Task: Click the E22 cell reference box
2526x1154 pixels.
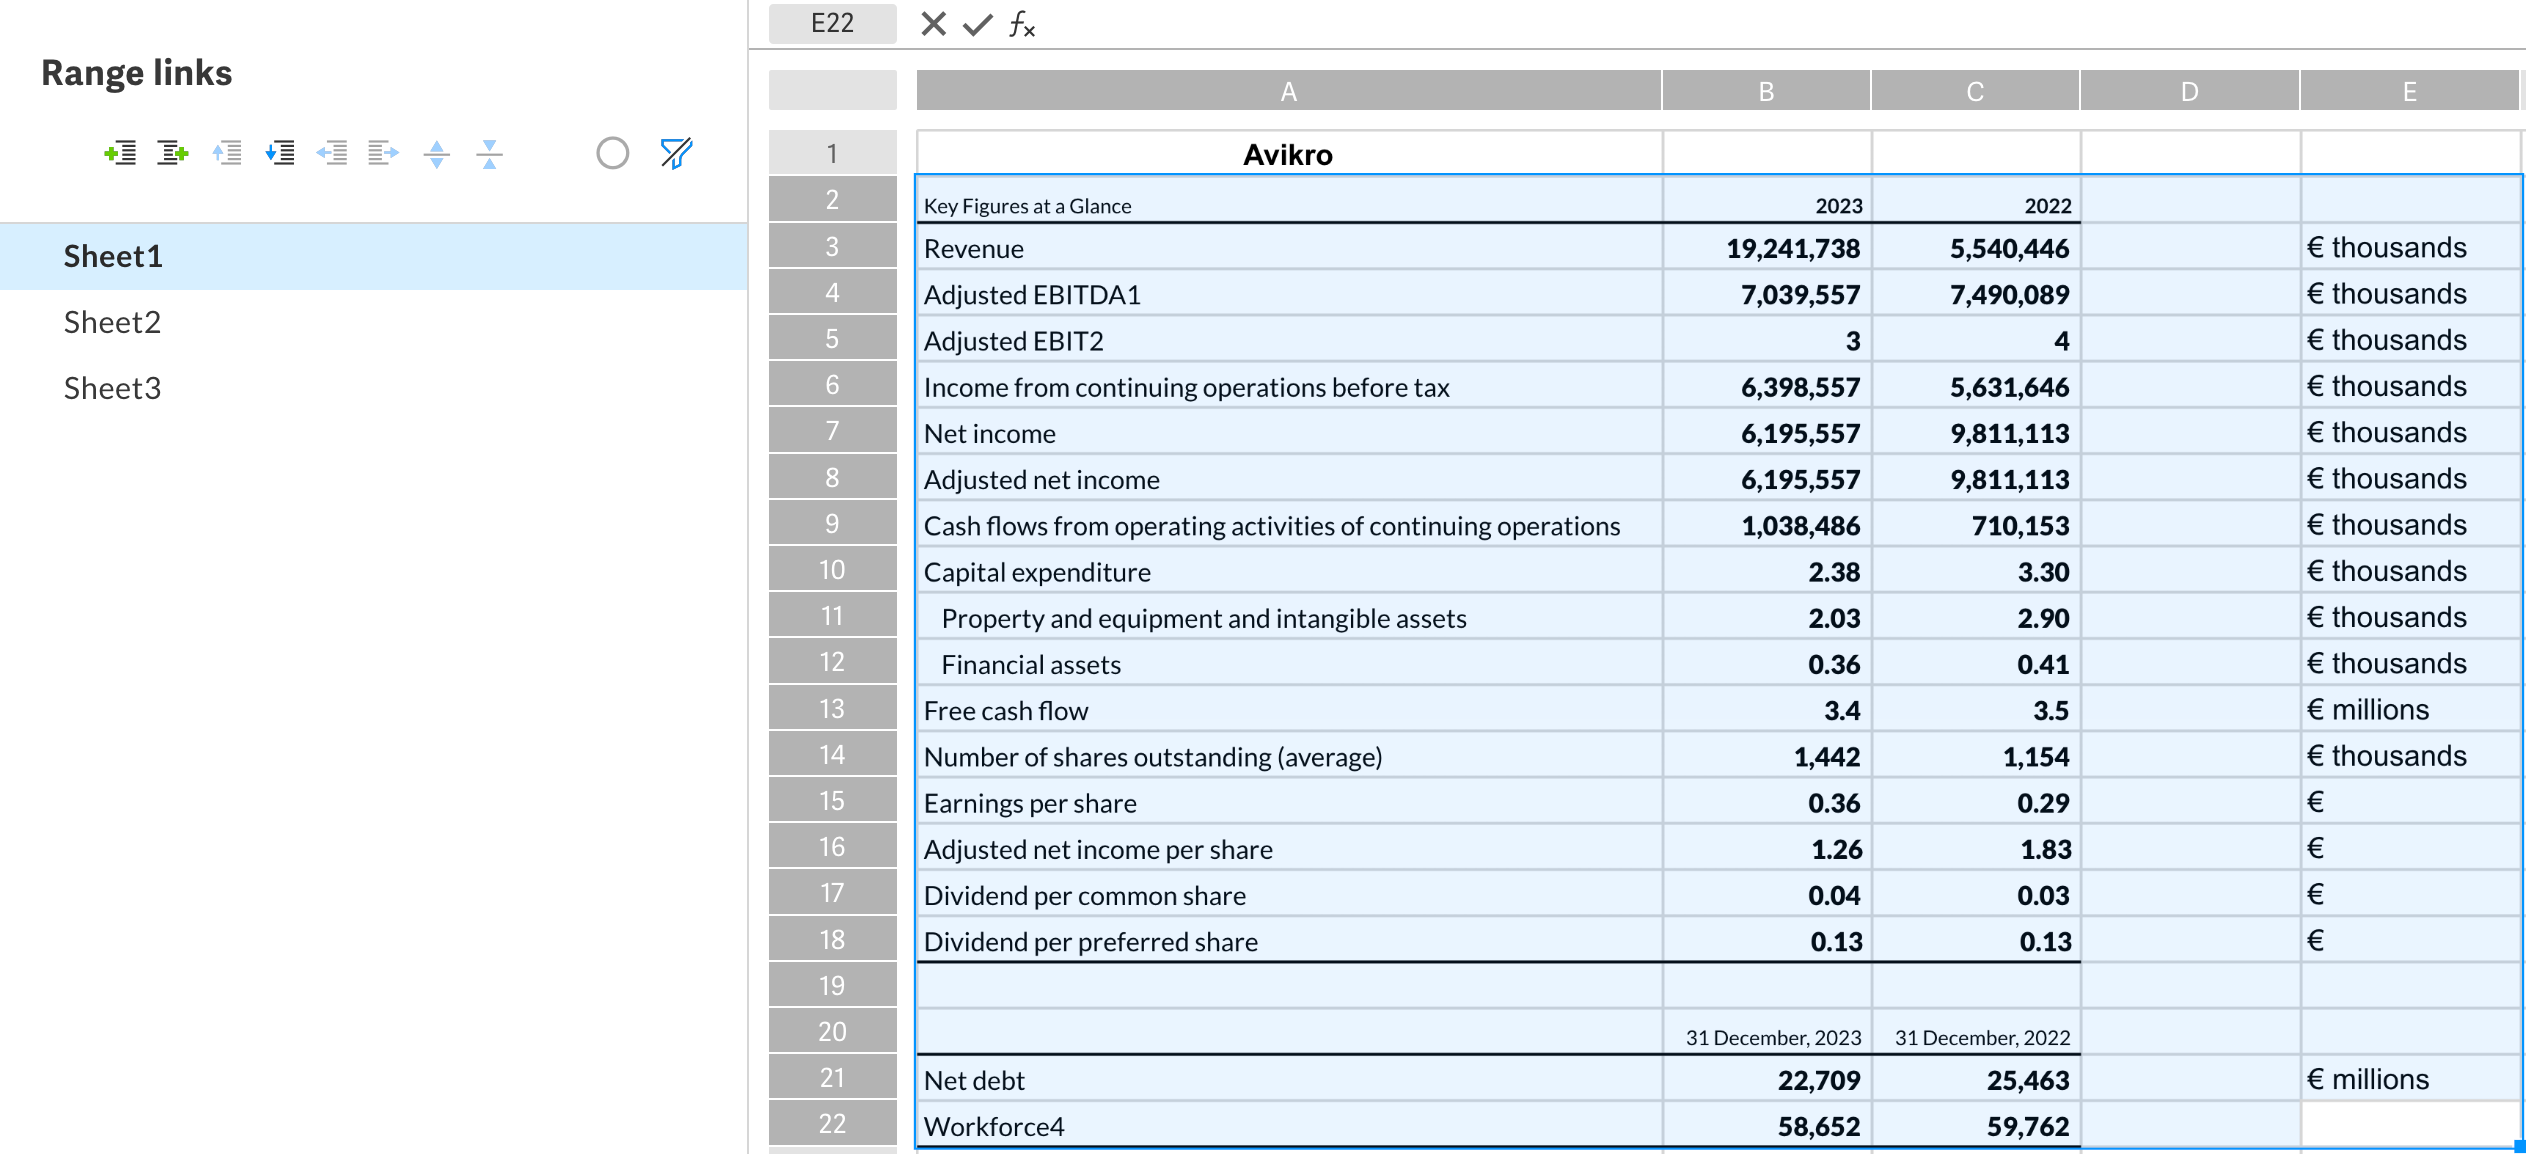Action: pos(832,23)
